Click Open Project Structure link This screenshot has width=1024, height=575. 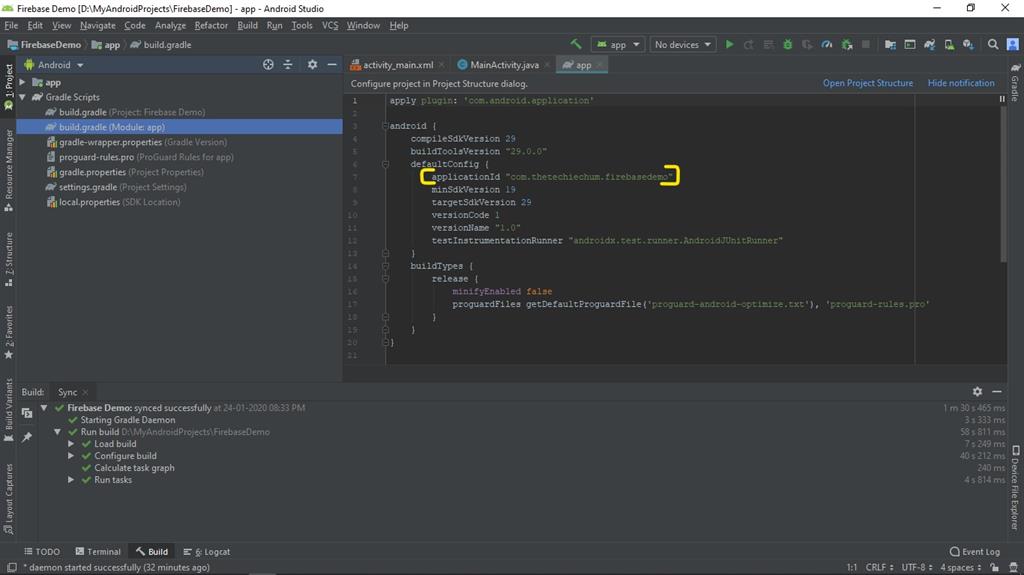[x=867, y=83]
